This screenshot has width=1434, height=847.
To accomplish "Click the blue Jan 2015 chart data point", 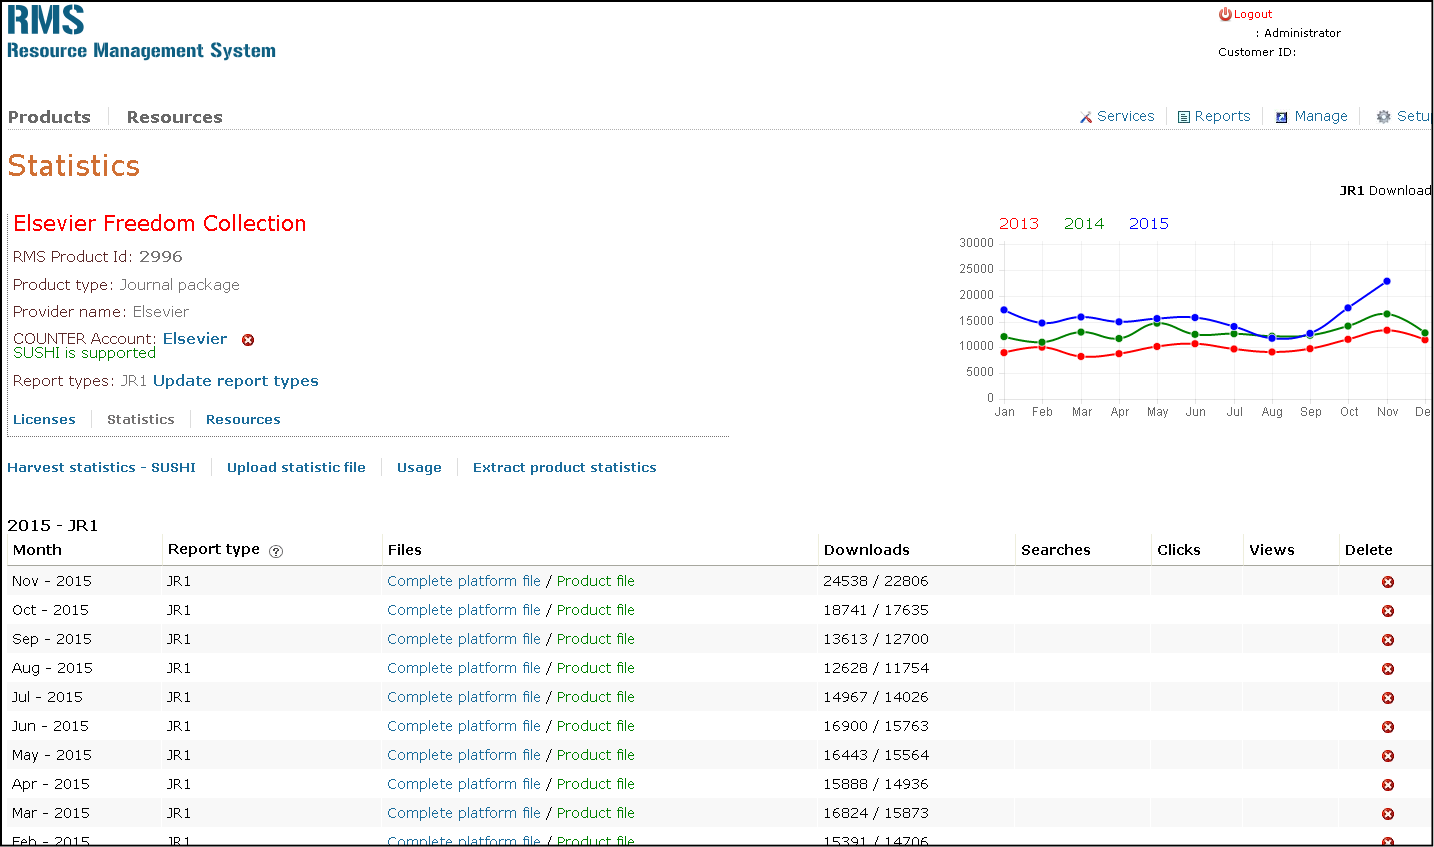I will (x=1004, y=310).
